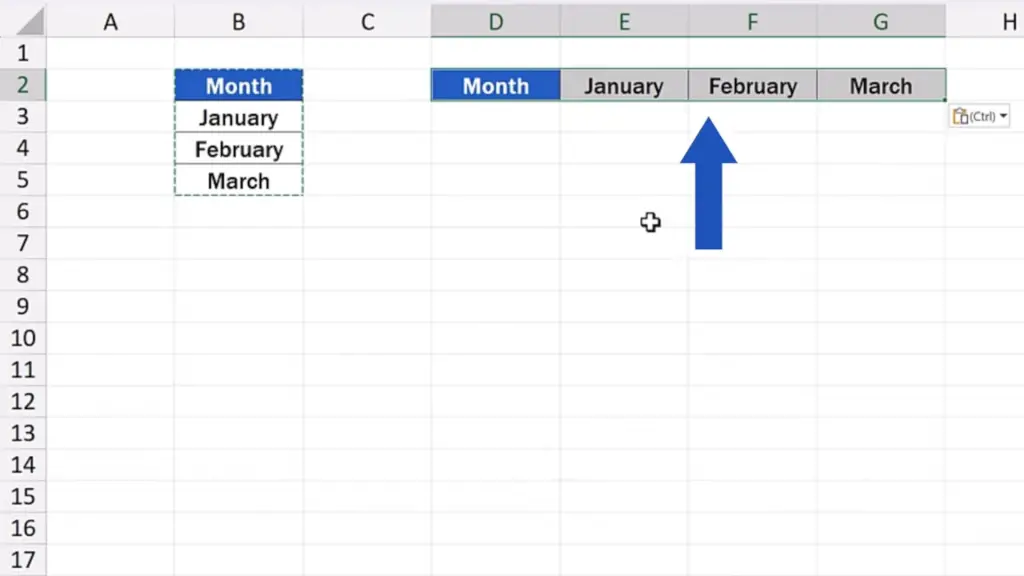Screen dimensions: 1024x576
Task: Select the transposed March cell in column G
Action: [x=881, y=86]
